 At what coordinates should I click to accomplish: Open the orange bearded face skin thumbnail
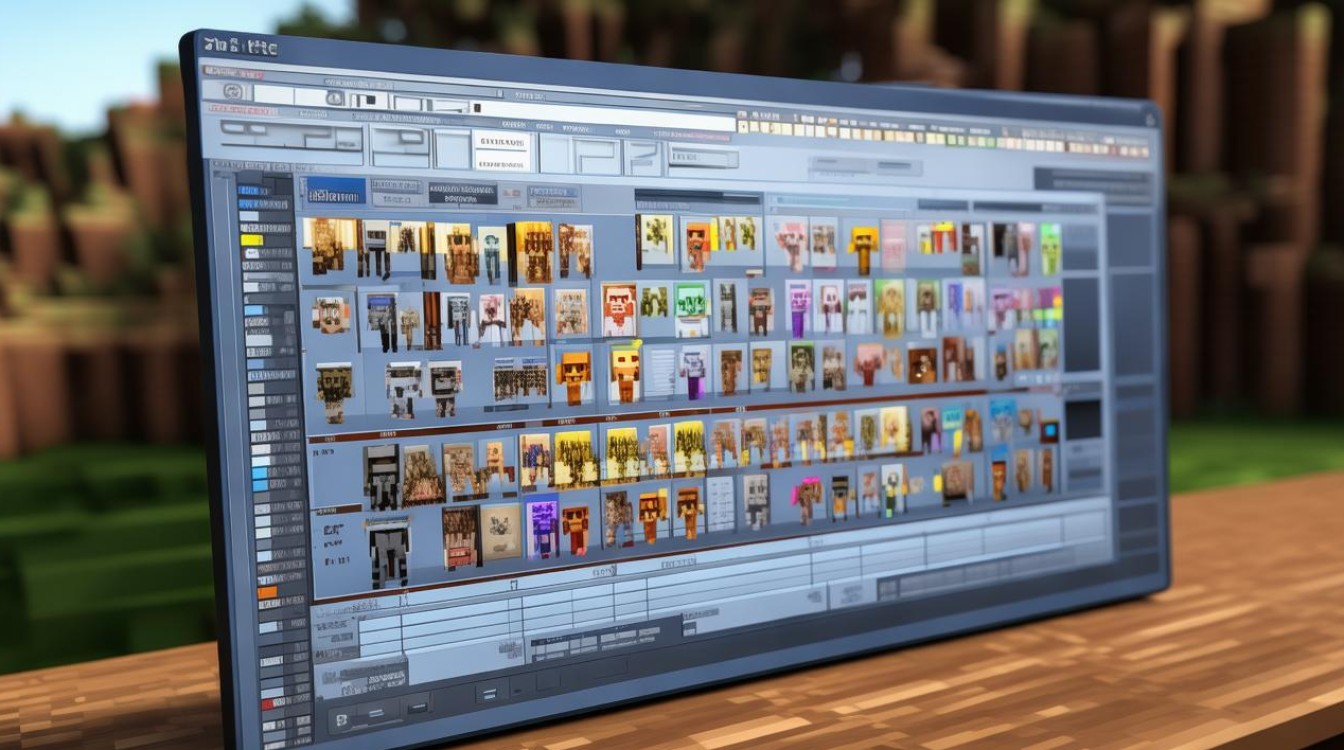619,310
